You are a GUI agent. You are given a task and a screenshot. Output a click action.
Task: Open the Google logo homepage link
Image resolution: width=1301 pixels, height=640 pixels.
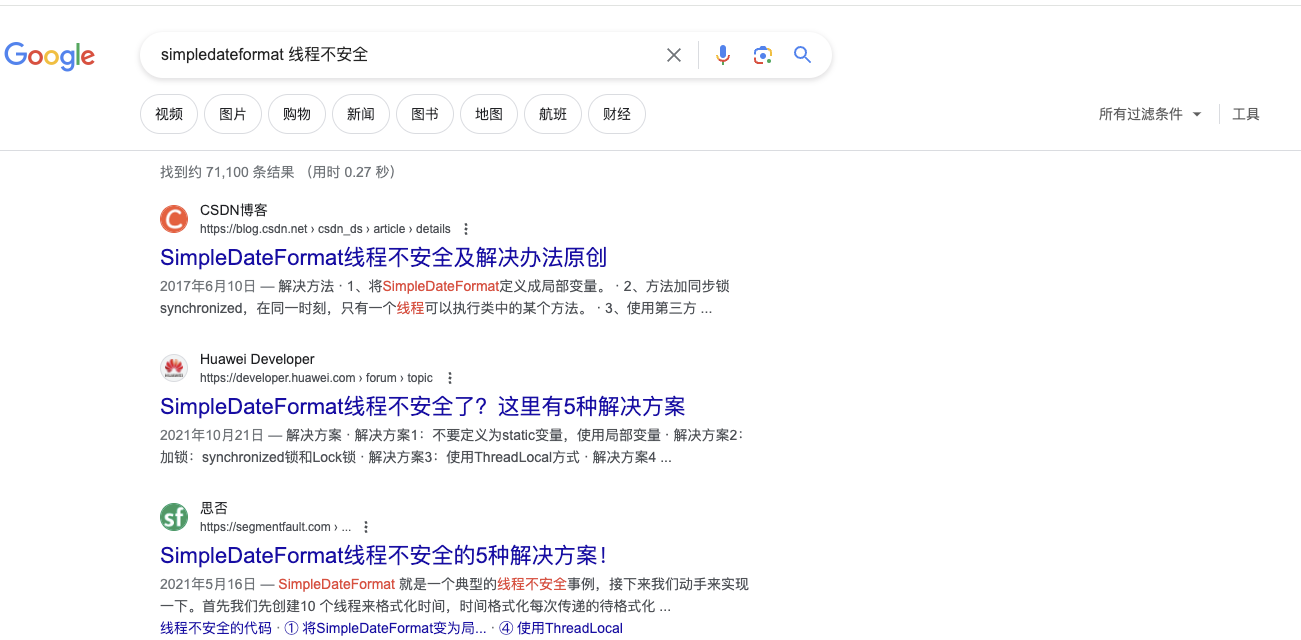(x=50, y=56)
